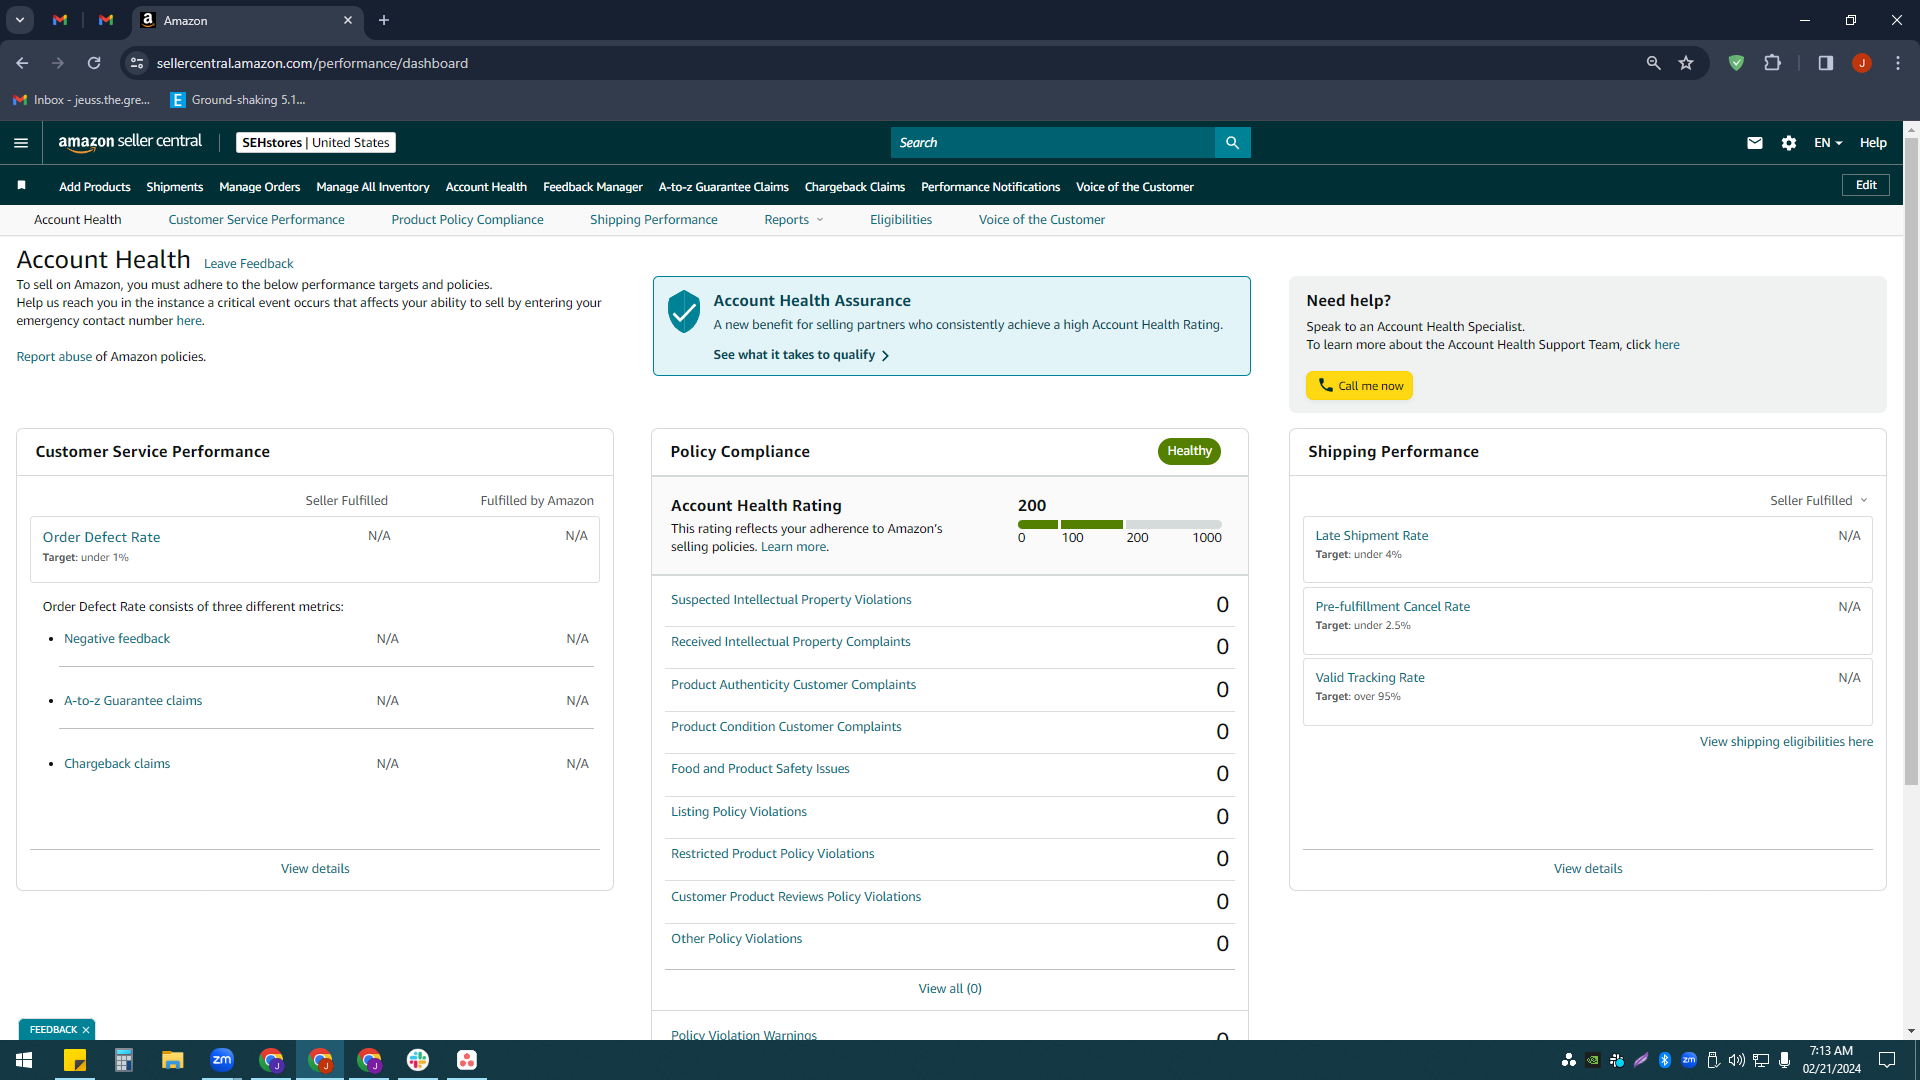Open the Account Health sub-tab
Screen dimensions: 1920x1080
pos(77,220)
